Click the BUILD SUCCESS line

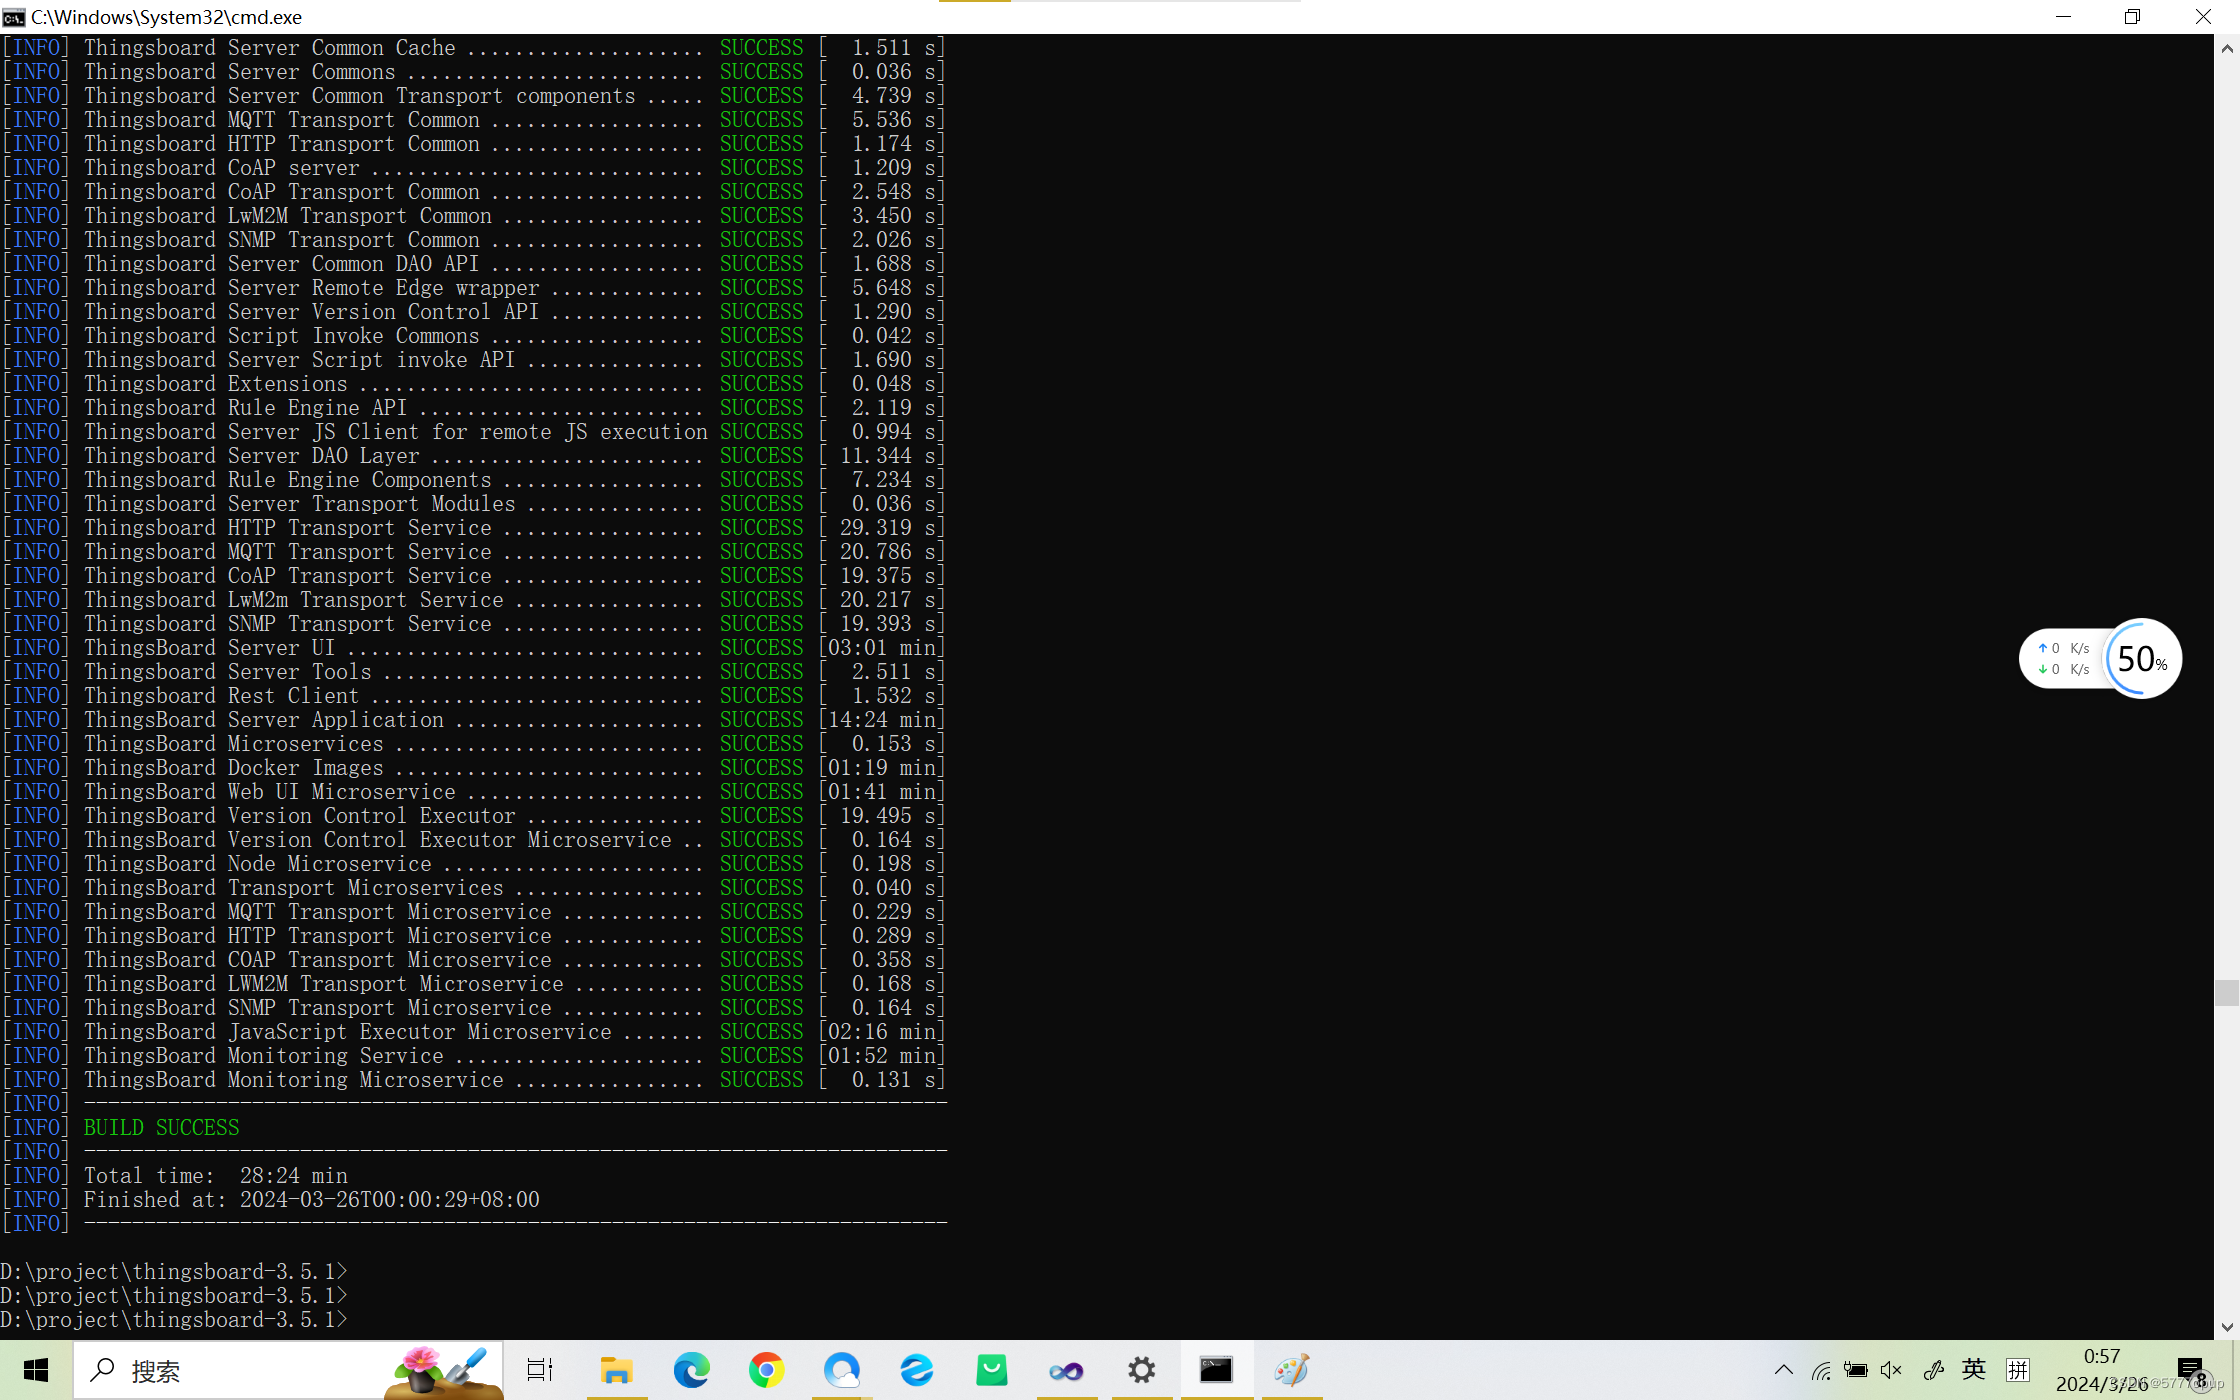(x=161, y=1128)
